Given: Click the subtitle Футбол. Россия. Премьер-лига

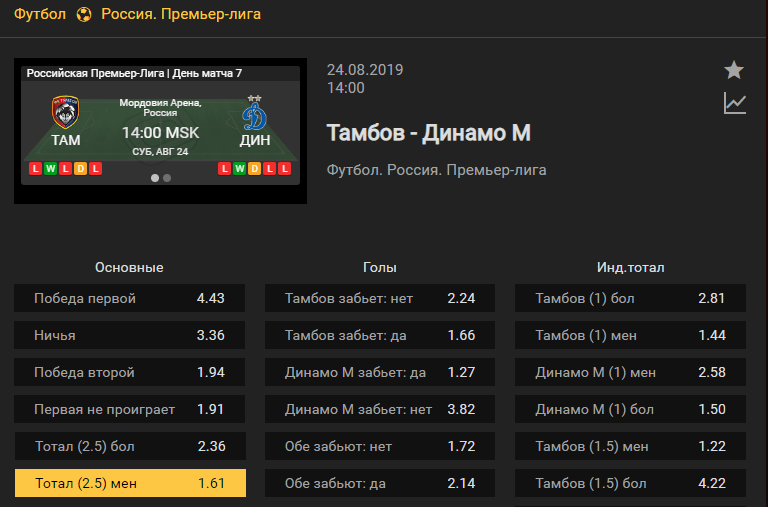Looking at the screenshot, I should (x=436, y=170).
